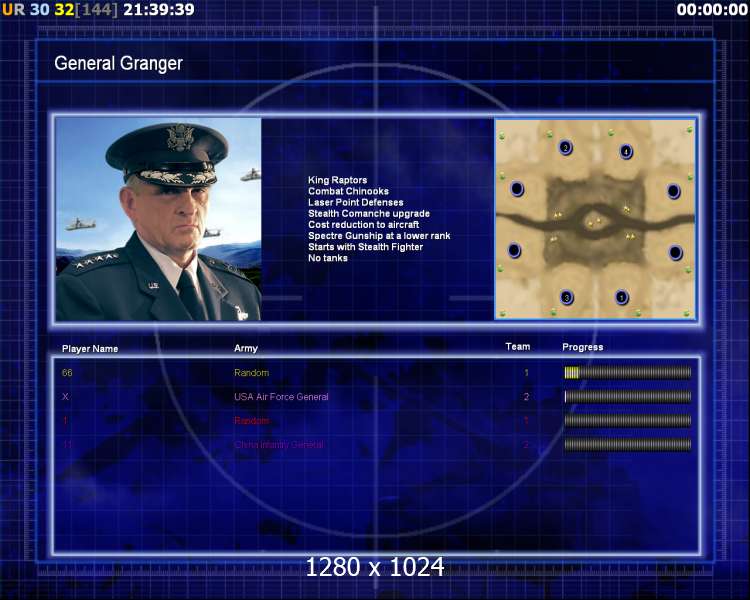Click team number in player 66's row
This screenshot has width=750, height=600.
click(526, 373)
